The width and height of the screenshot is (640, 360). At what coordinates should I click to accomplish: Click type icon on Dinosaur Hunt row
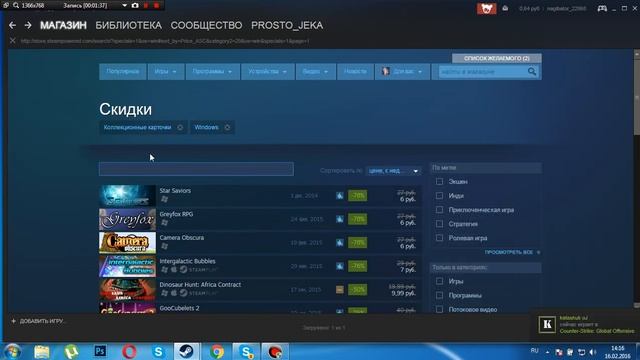(x=340, y=289)
